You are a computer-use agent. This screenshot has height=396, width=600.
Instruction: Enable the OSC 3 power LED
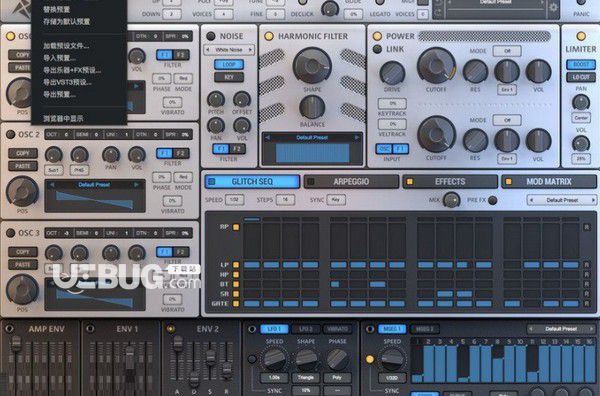(11, 233)
